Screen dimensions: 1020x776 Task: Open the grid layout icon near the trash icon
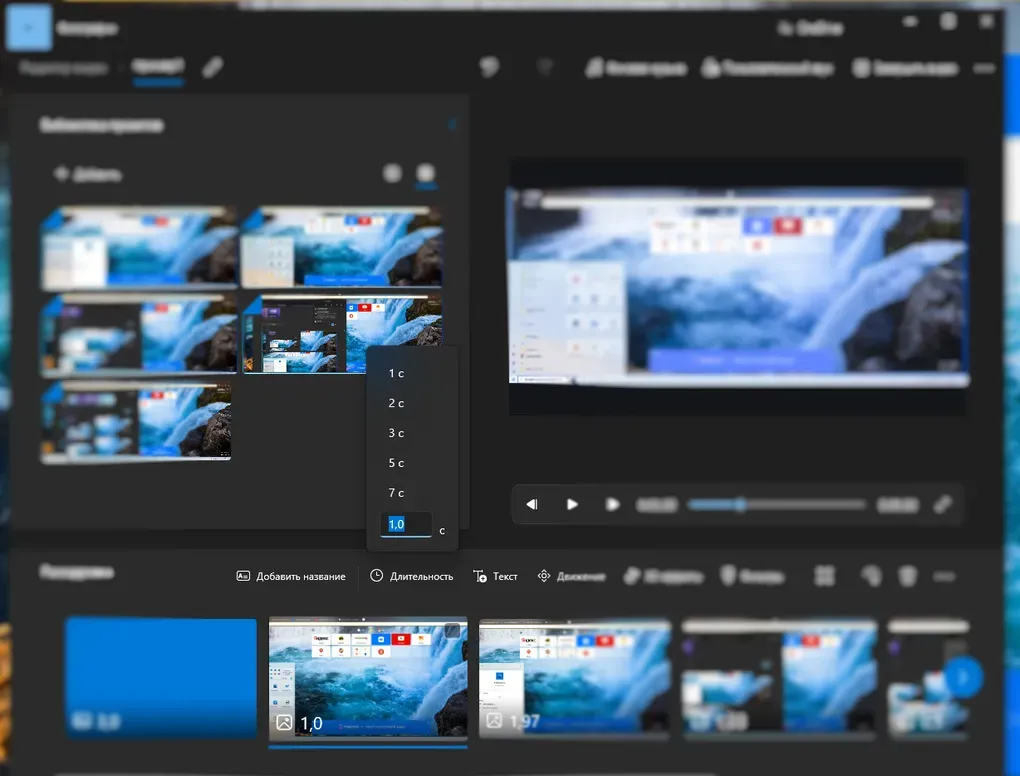coord(824,576)
